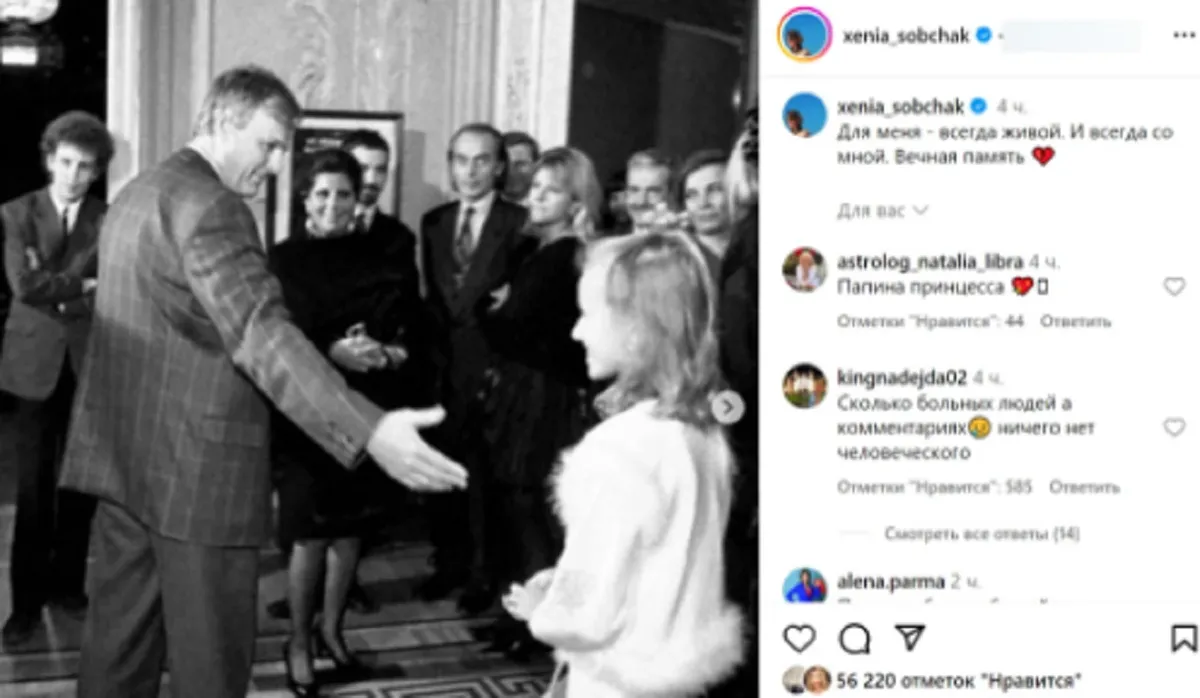View the 585 likes on the second comment
Viewport: 1200px width, 698px height.
click(934, 487)
